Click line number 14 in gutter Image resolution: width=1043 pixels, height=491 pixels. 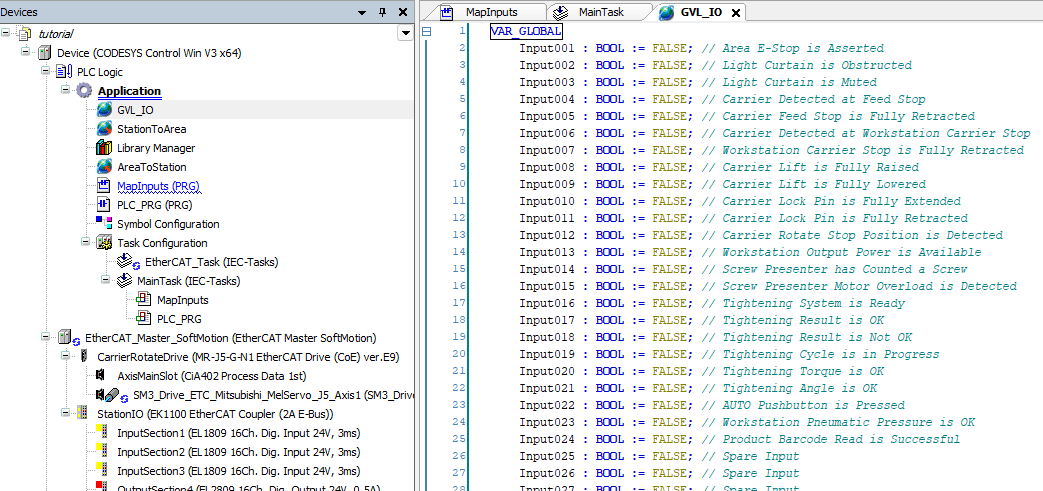[x=460, y=252]
